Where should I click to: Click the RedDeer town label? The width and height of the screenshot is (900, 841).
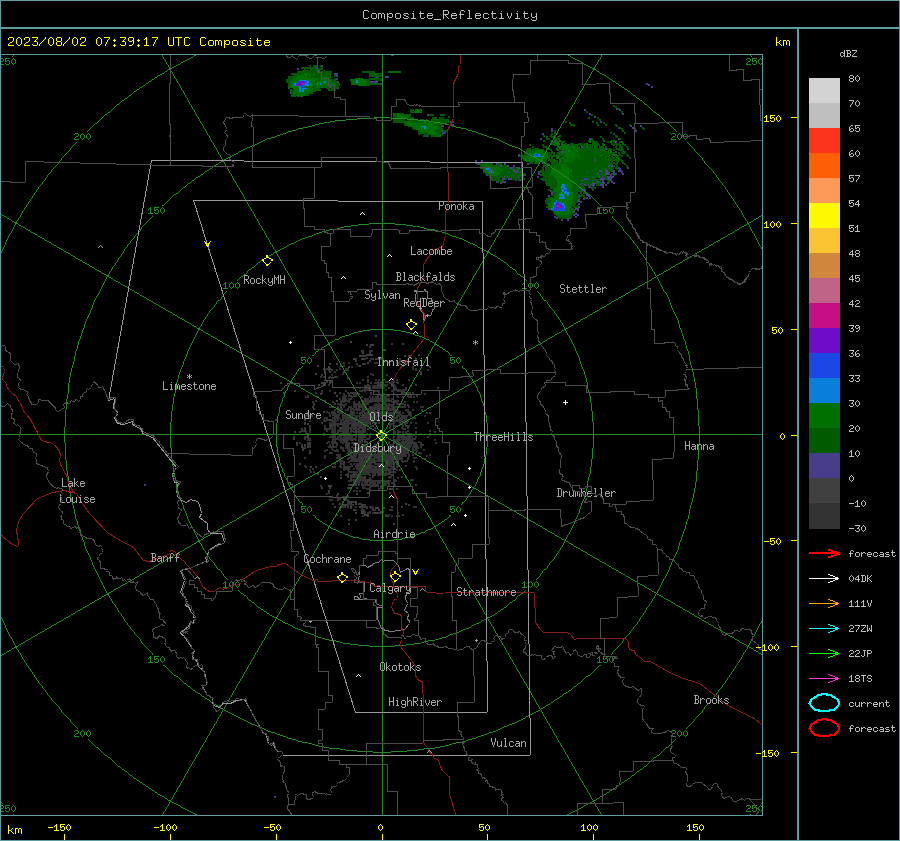[x=424, y=303]
